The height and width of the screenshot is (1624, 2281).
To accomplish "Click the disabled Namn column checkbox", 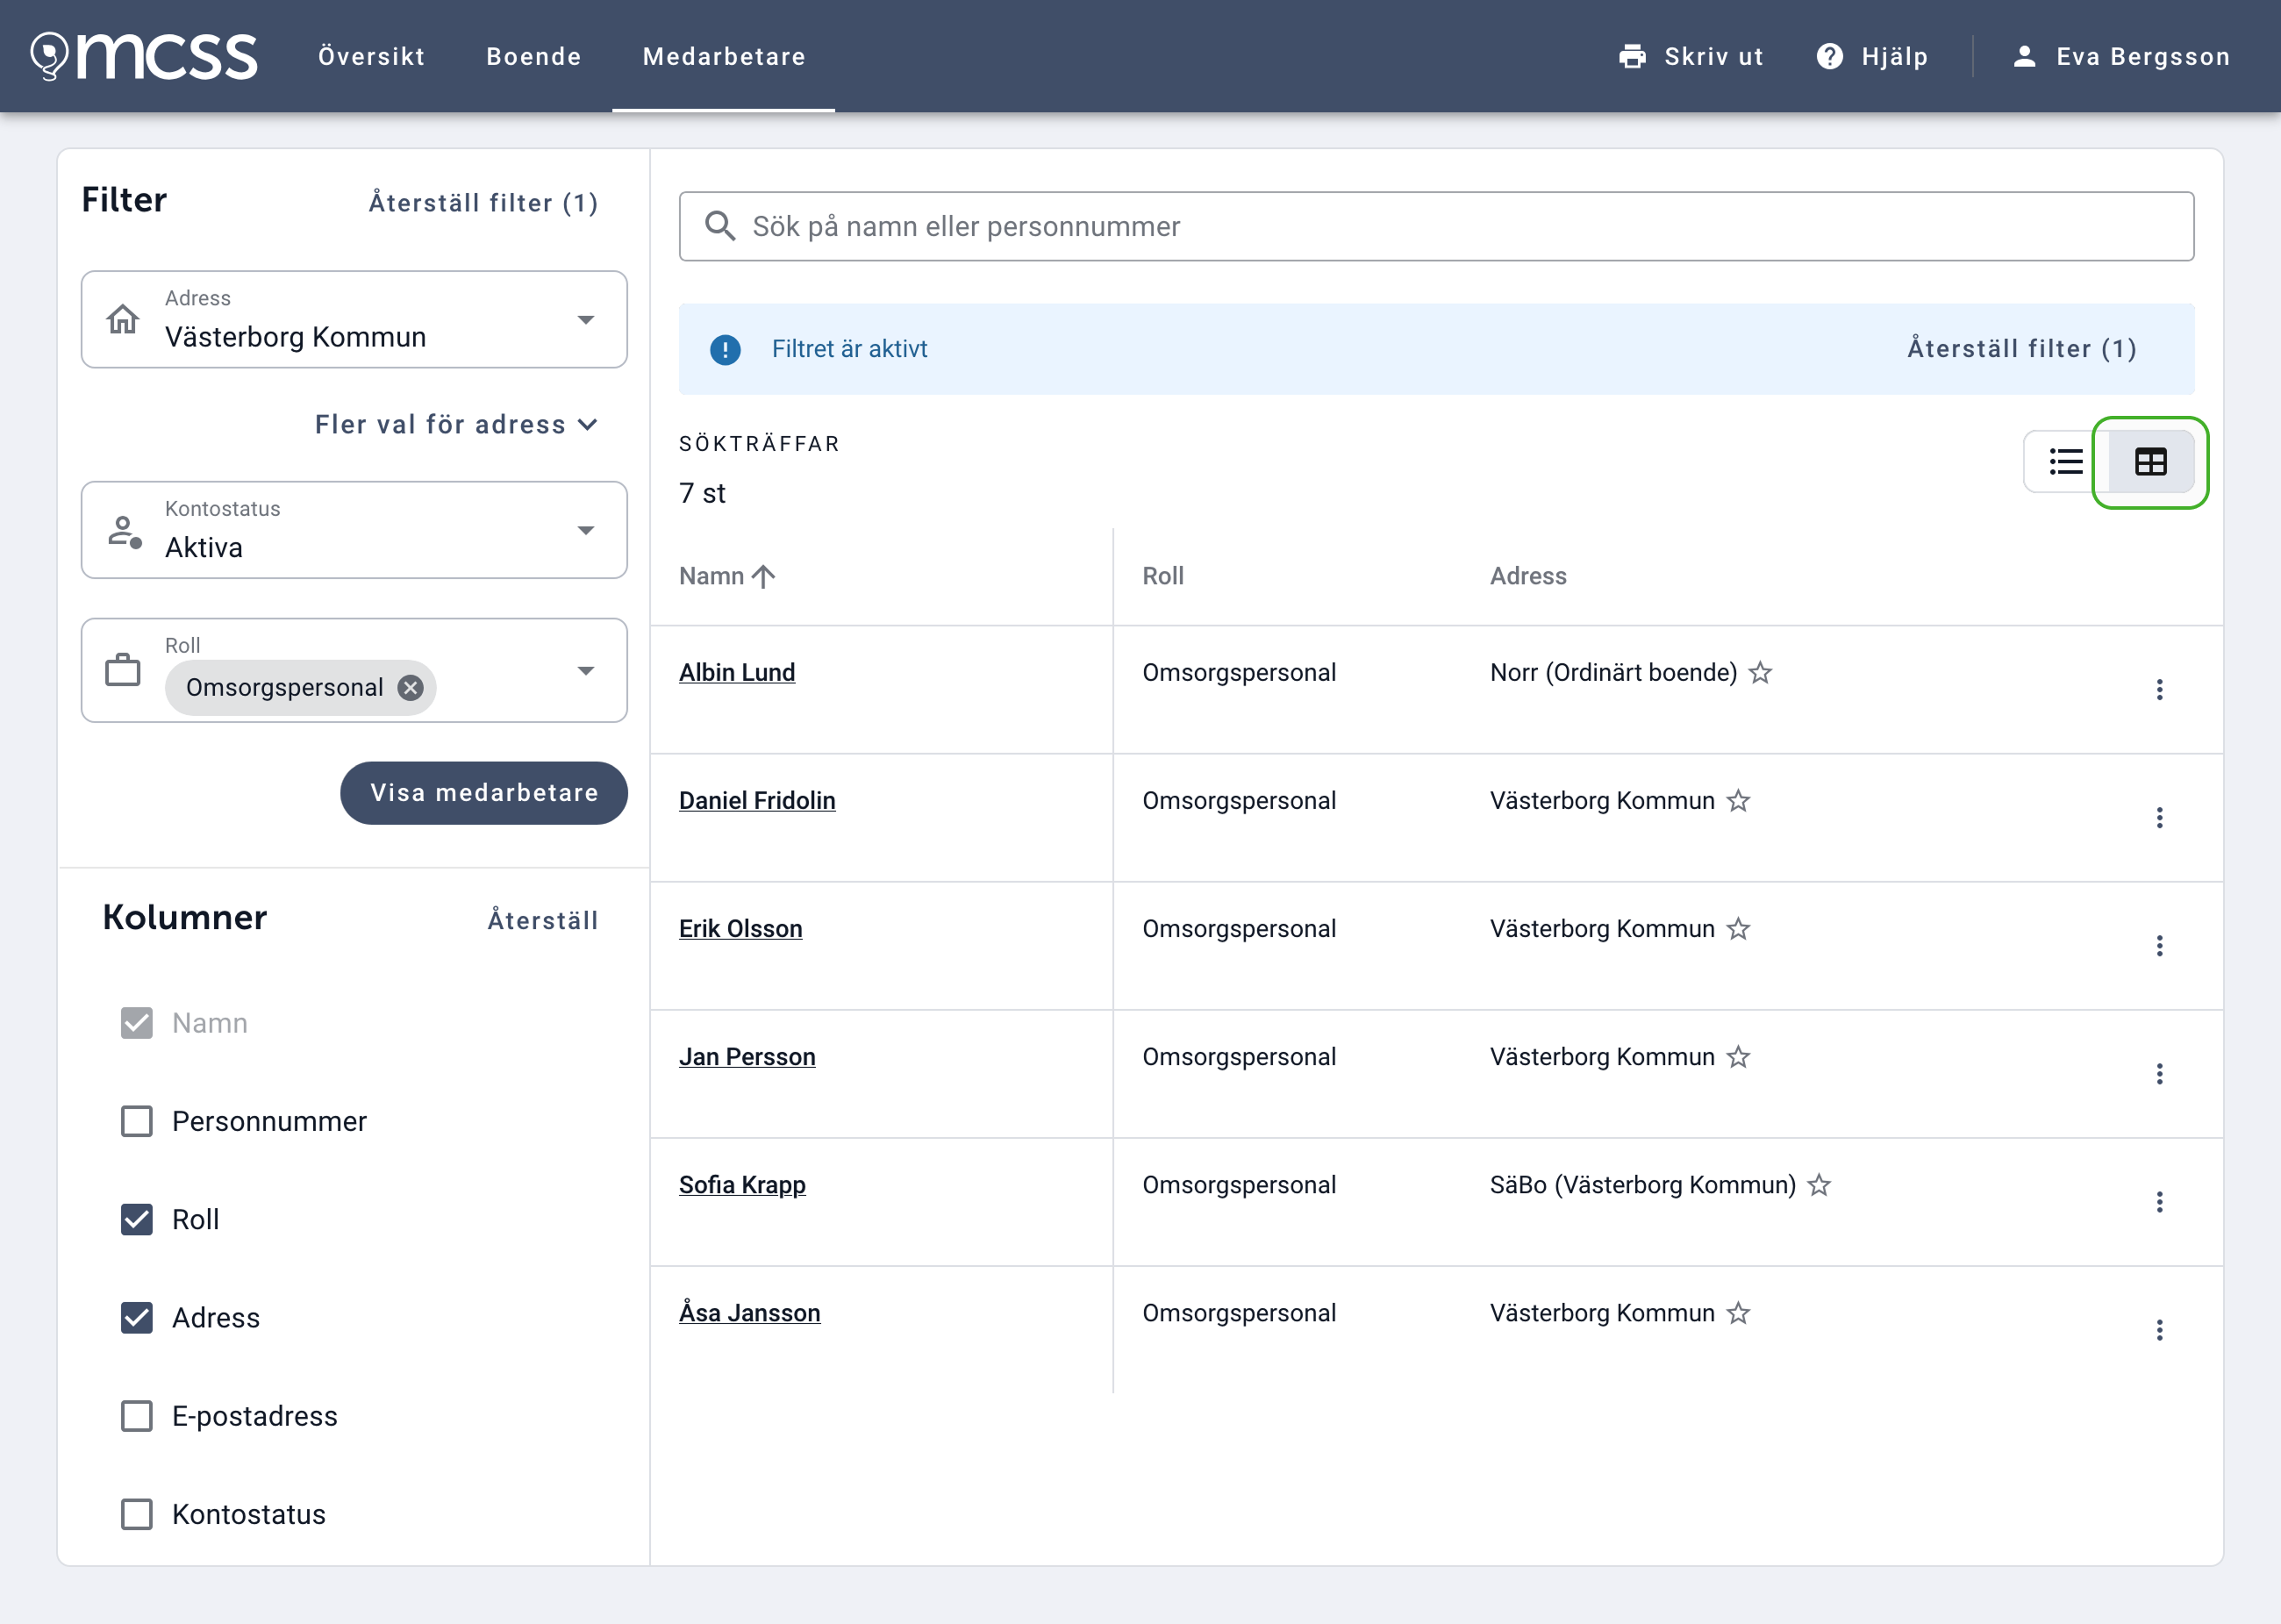I will [x=137, y=1023].
